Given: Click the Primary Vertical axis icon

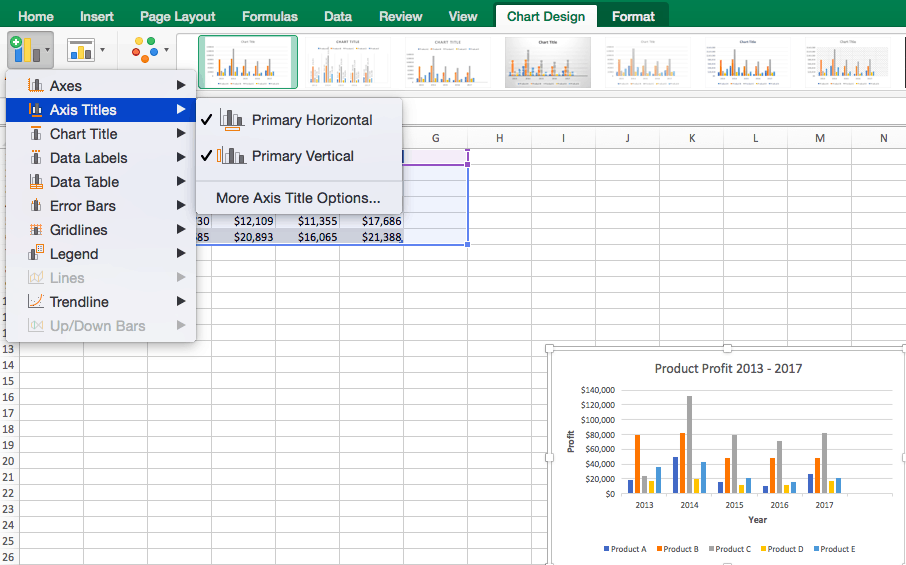Looking at the screenshot, I should click(232, 156).
